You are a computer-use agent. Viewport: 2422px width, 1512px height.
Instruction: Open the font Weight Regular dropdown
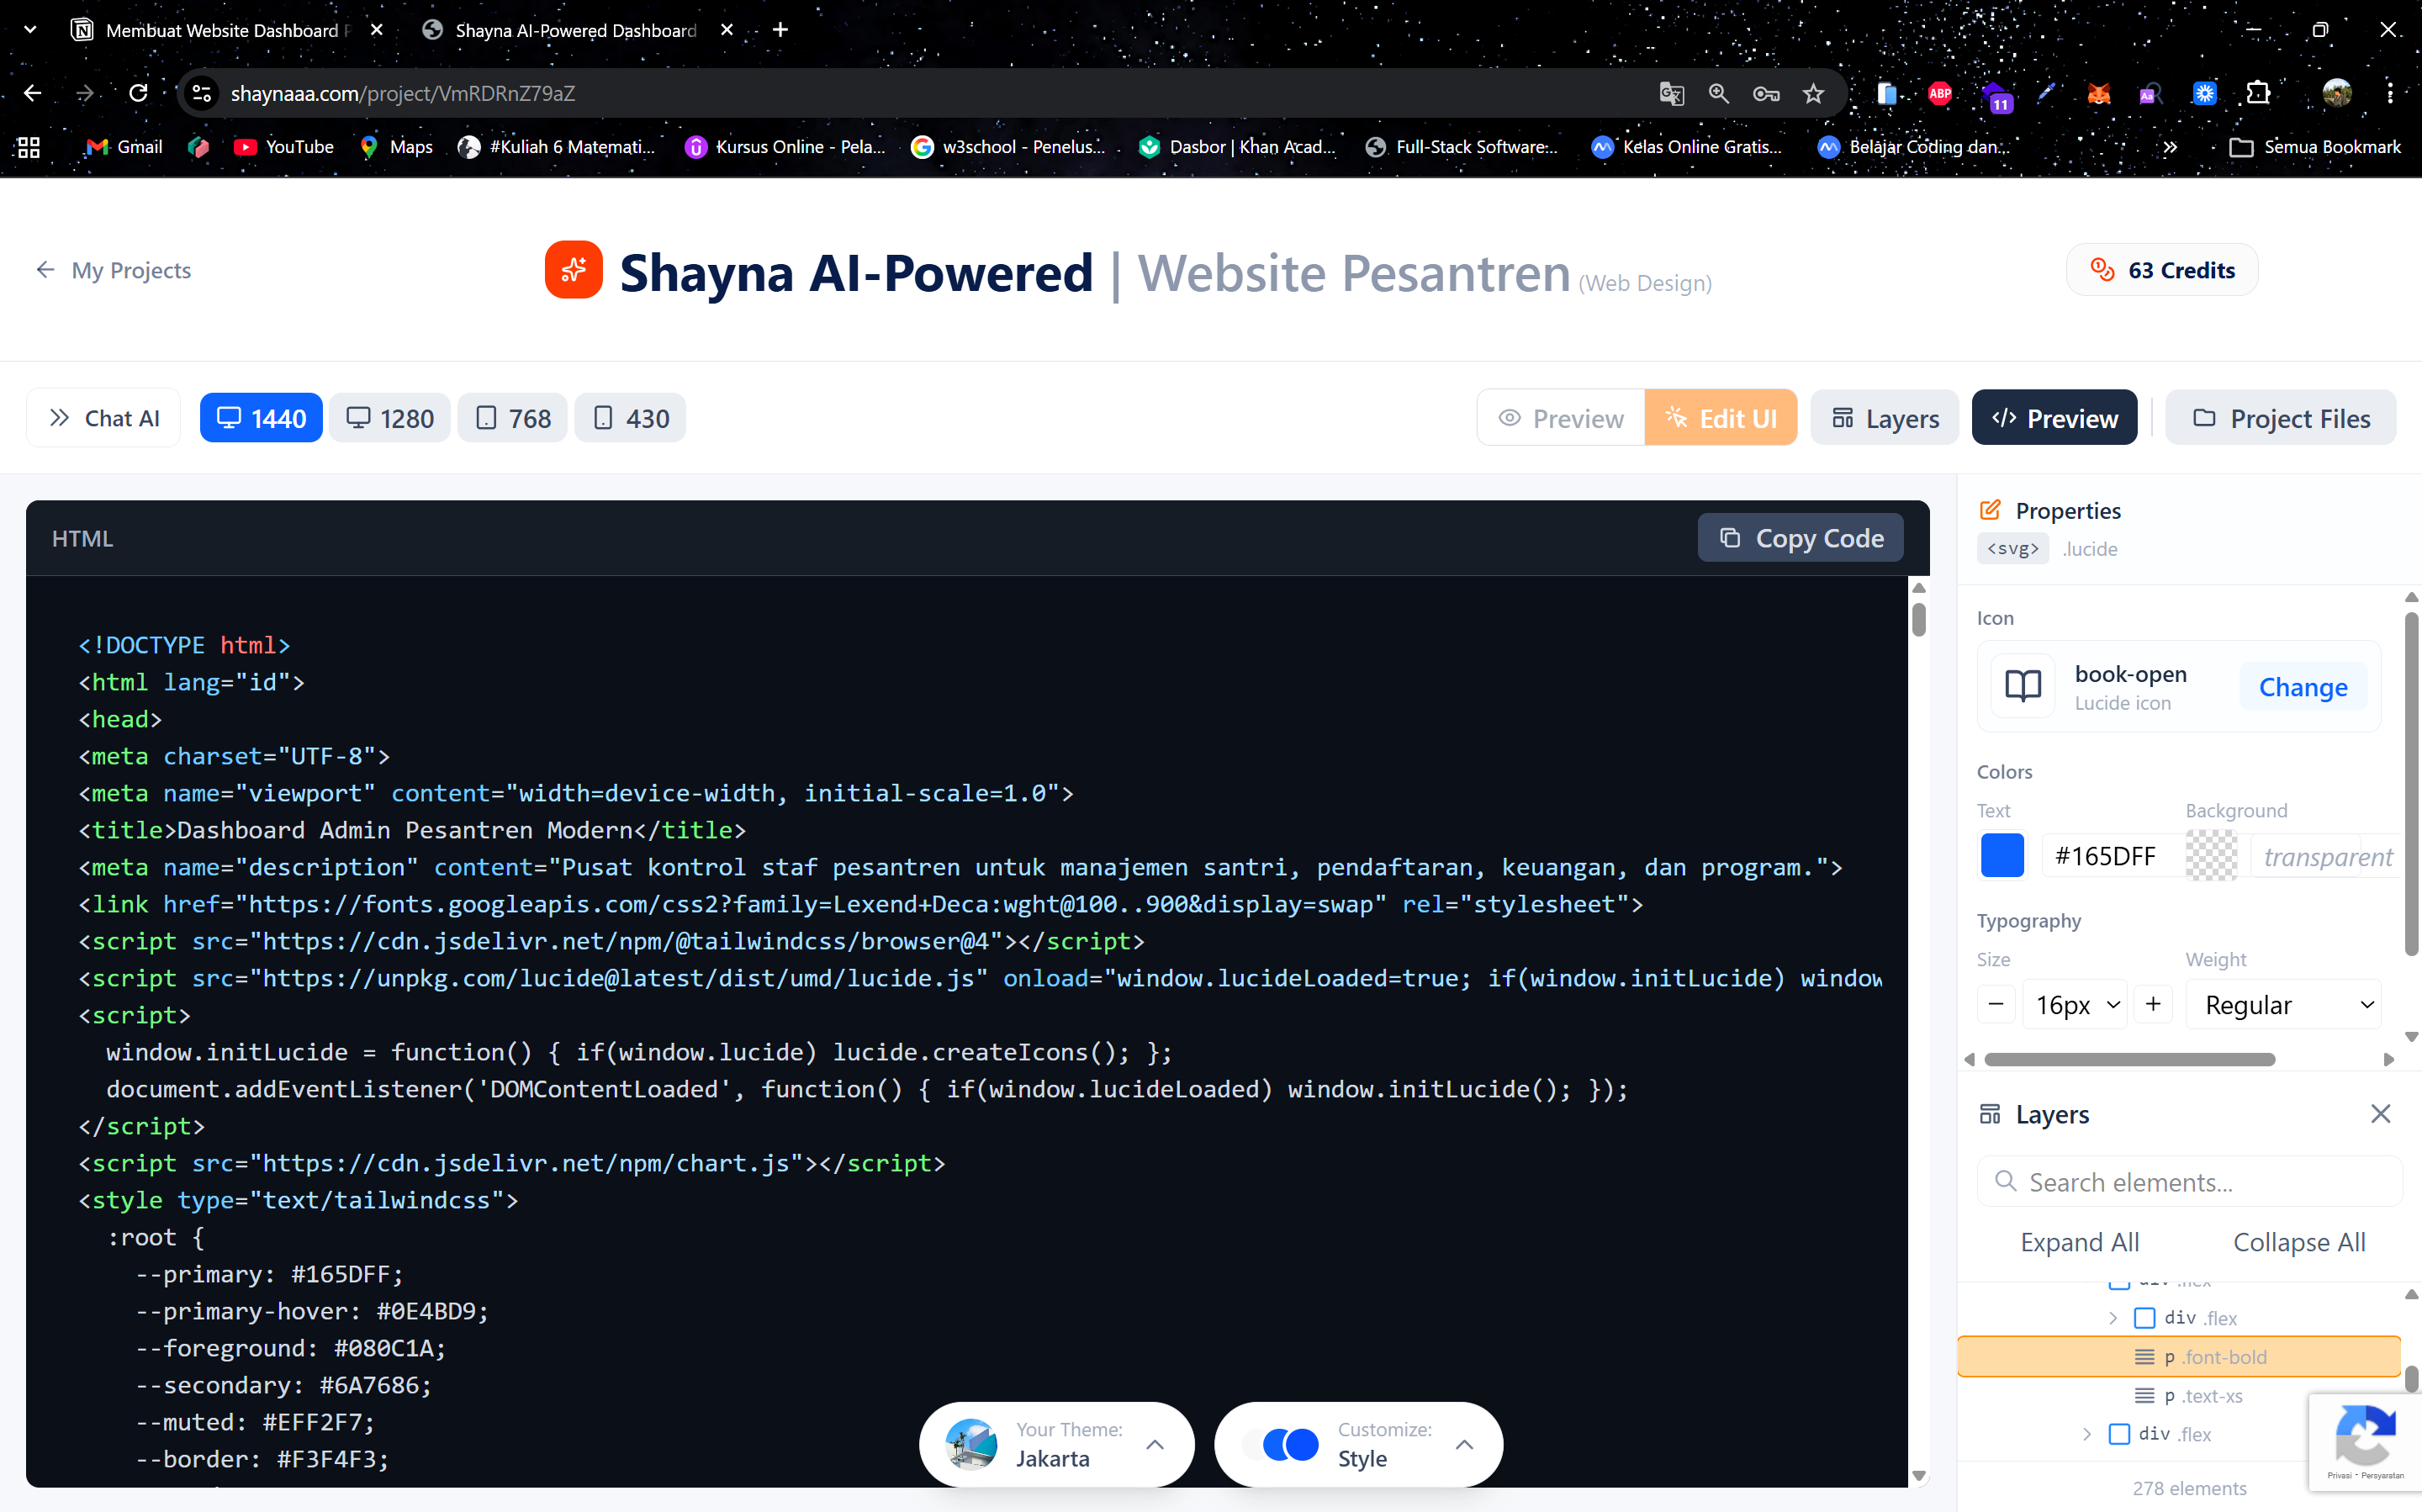[x=2283, y=1004]
